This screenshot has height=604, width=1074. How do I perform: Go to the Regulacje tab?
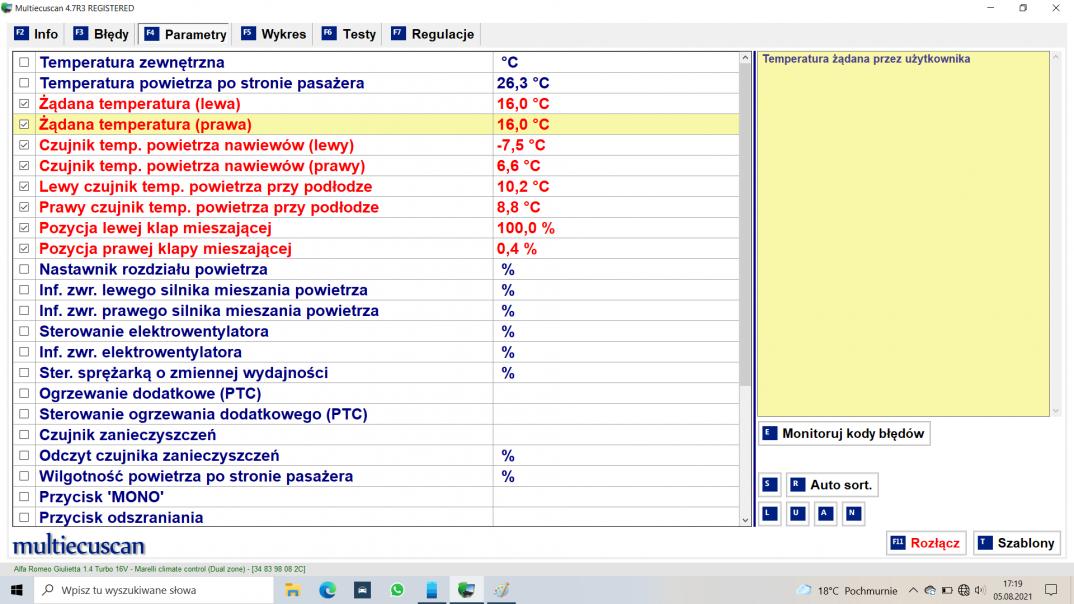click(x=432, y=34)
